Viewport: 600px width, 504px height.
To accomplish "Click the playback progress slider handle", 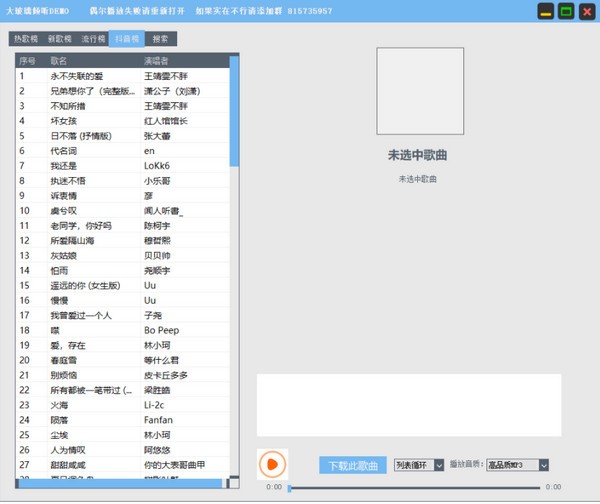I will [289, 487].
